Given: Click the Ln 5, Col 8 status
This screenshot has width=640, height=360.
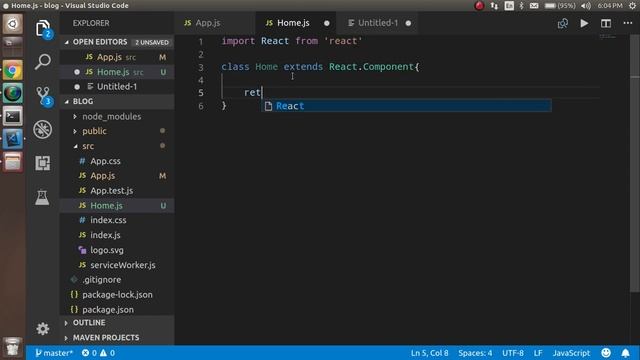Looking at the screenshot, I should tap(429, 353).
